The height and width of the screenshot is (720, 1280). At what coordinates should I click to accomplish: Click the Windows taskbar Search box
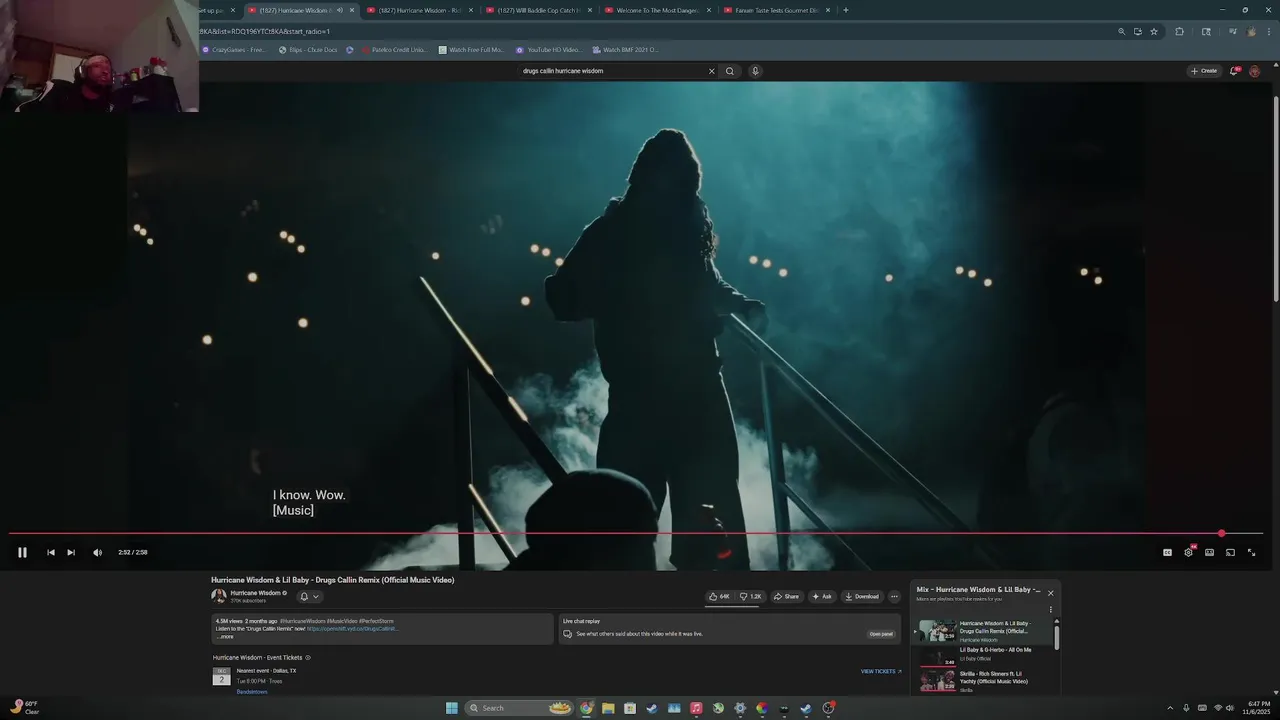(x=520, y=708)
